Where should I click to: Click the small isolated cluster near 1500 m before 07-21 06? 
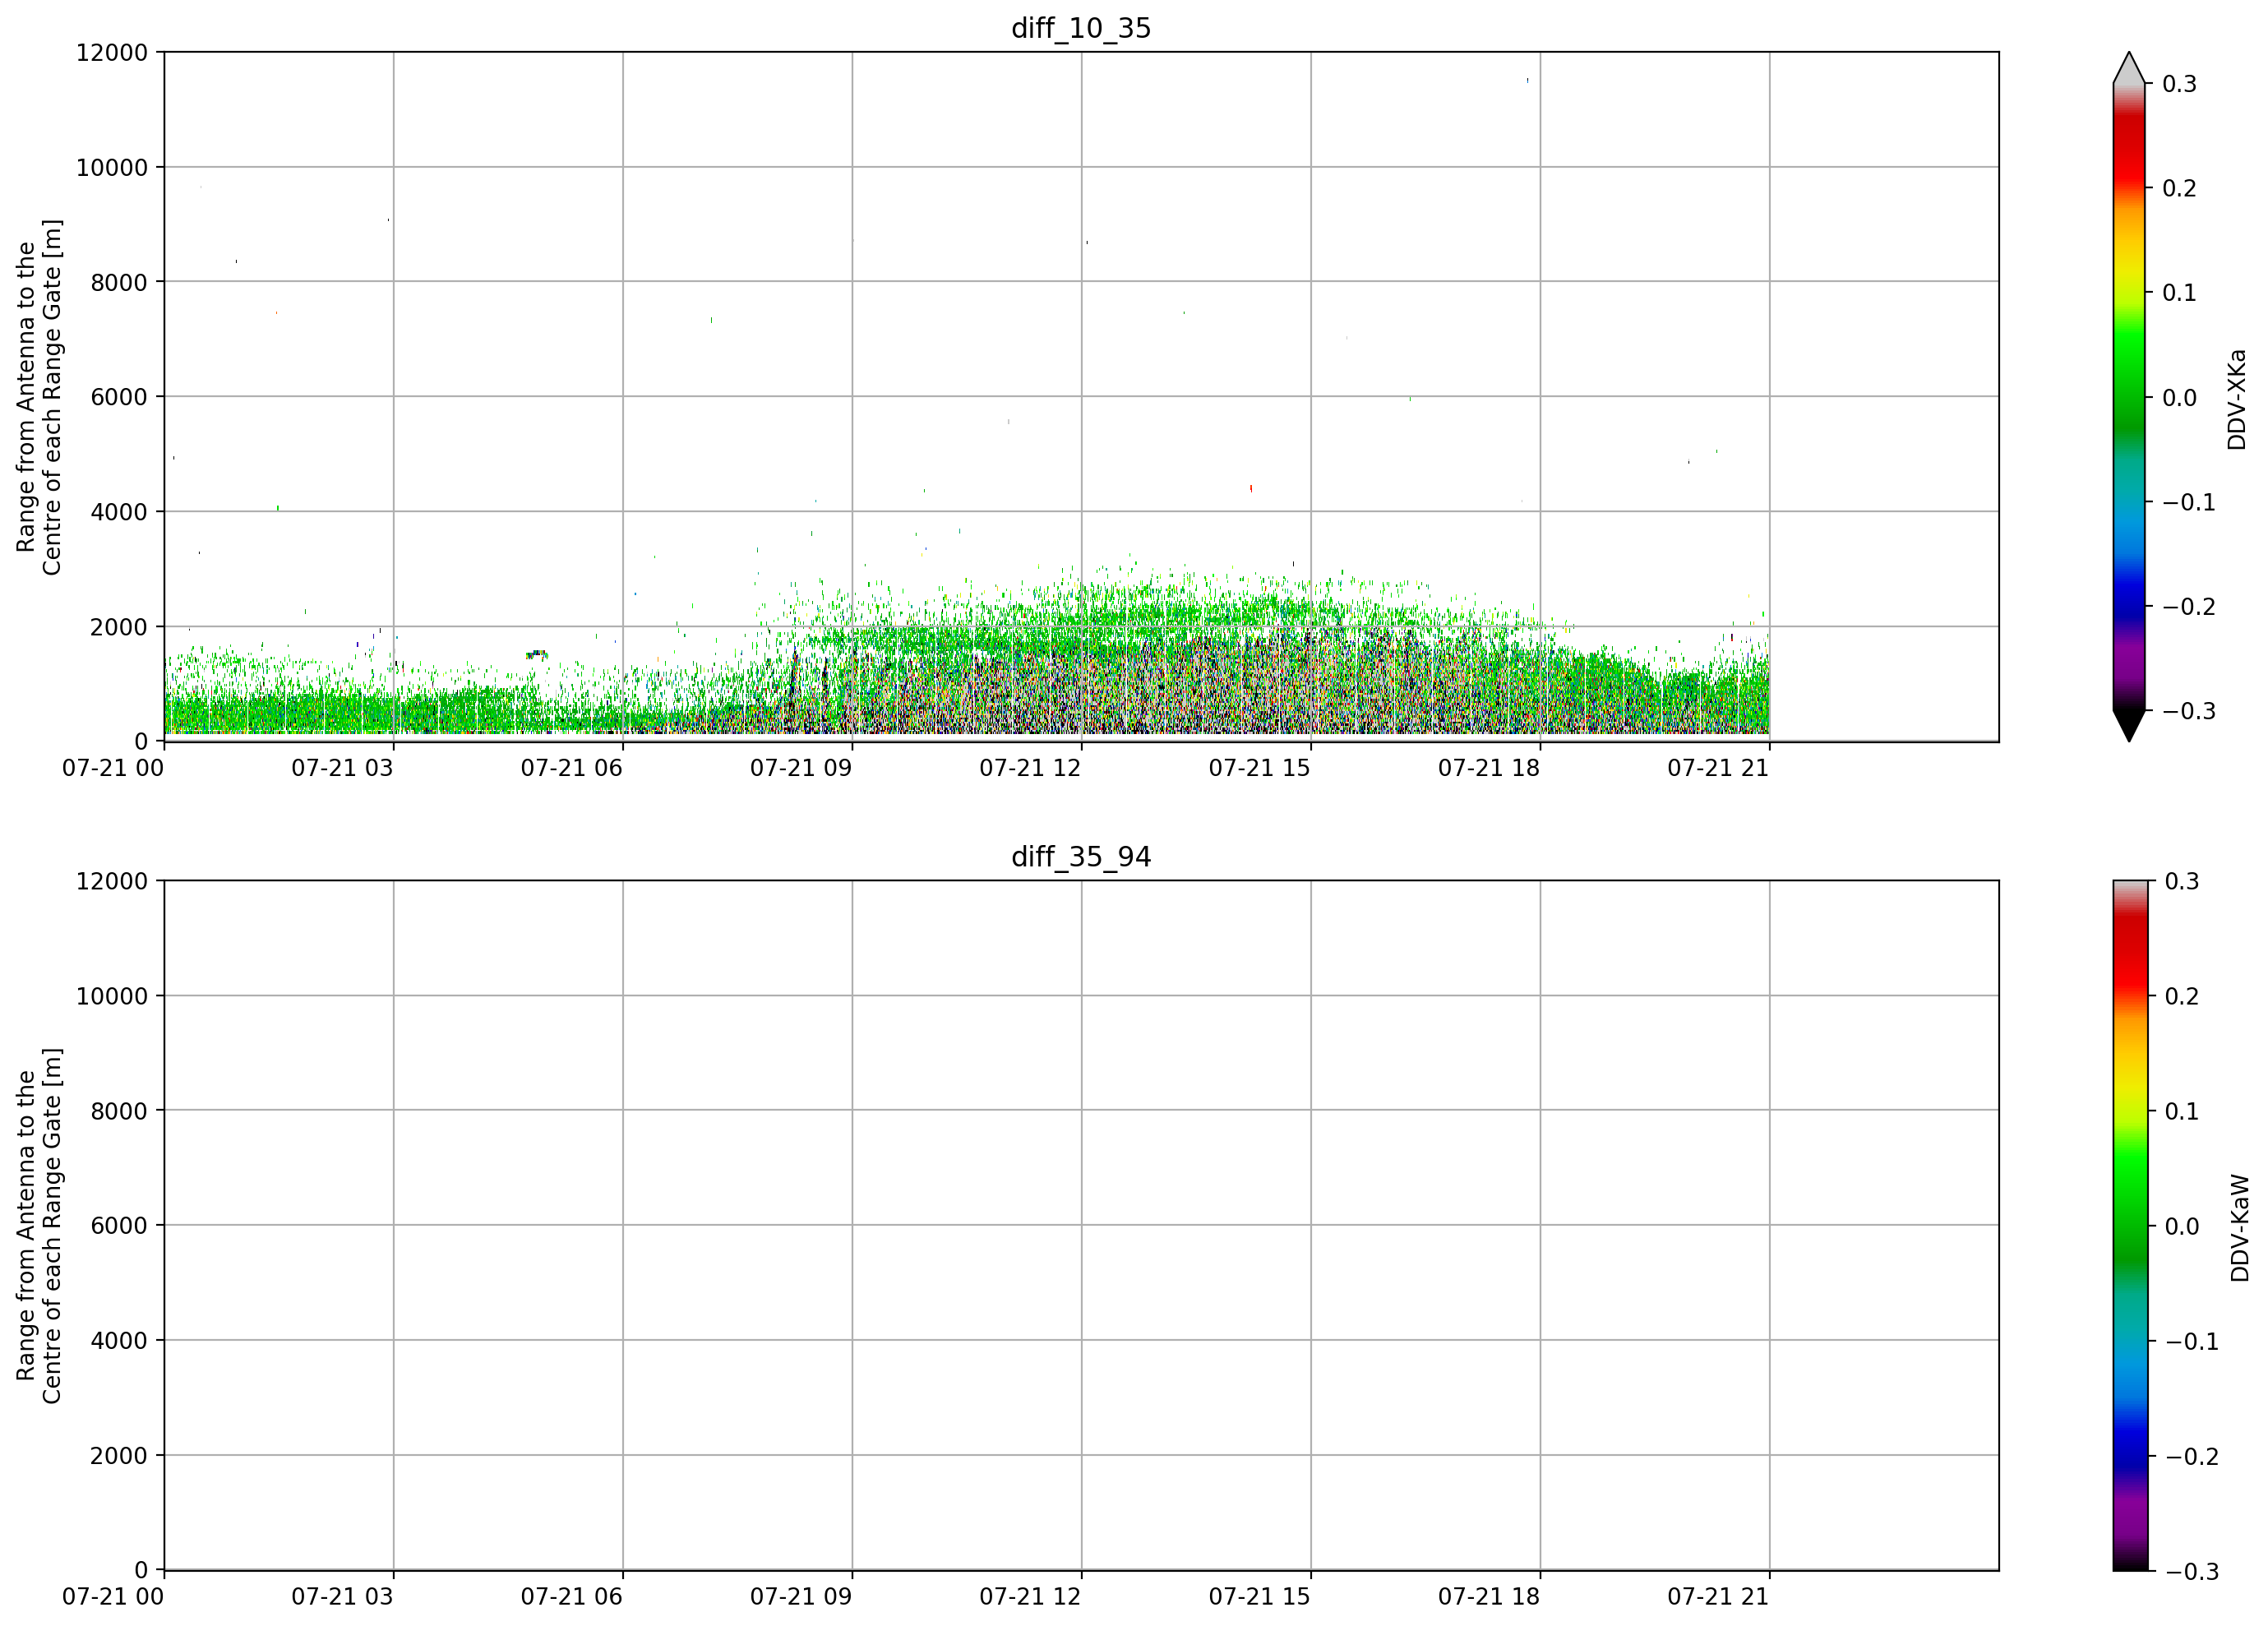click(x=537, y=655)
